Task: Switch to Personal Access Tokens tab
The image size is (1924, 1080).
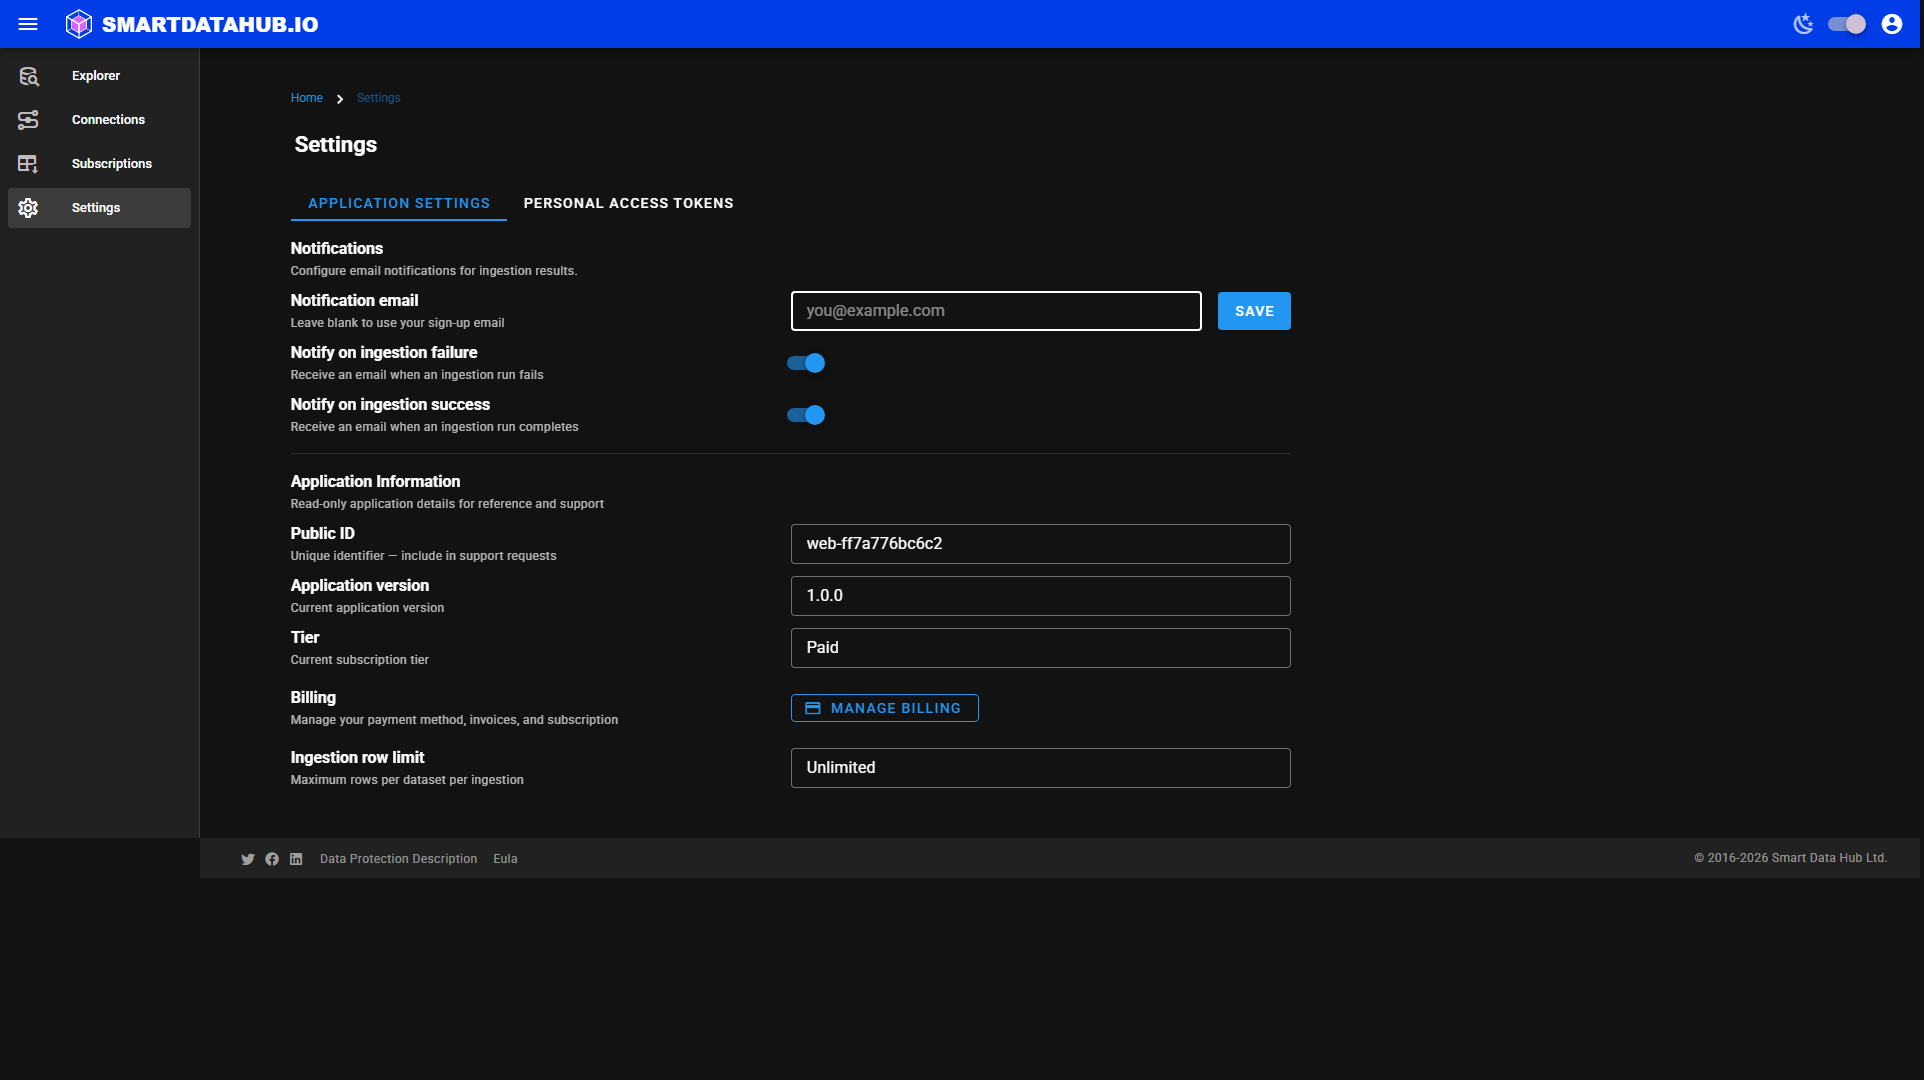Action: [x=629, y=203]
